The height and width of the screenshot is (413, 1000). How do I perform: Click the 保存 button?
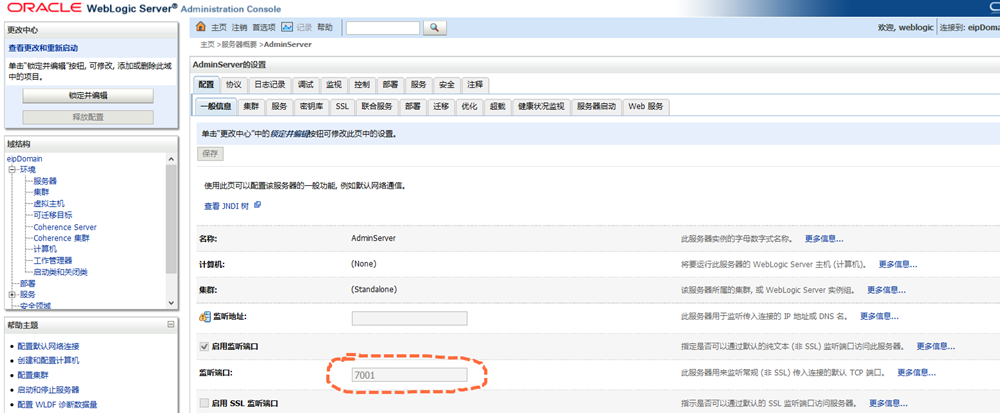click(x=210, y=154)
